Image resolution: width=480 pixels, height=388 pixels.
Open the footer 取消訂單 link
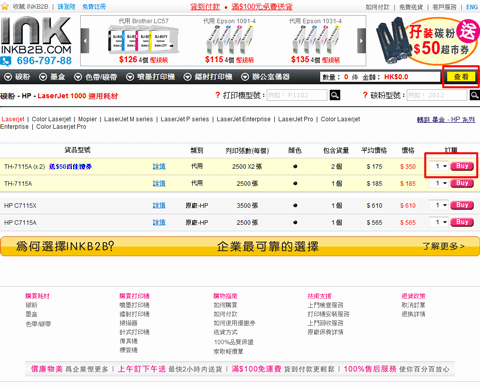click(413, 305)
